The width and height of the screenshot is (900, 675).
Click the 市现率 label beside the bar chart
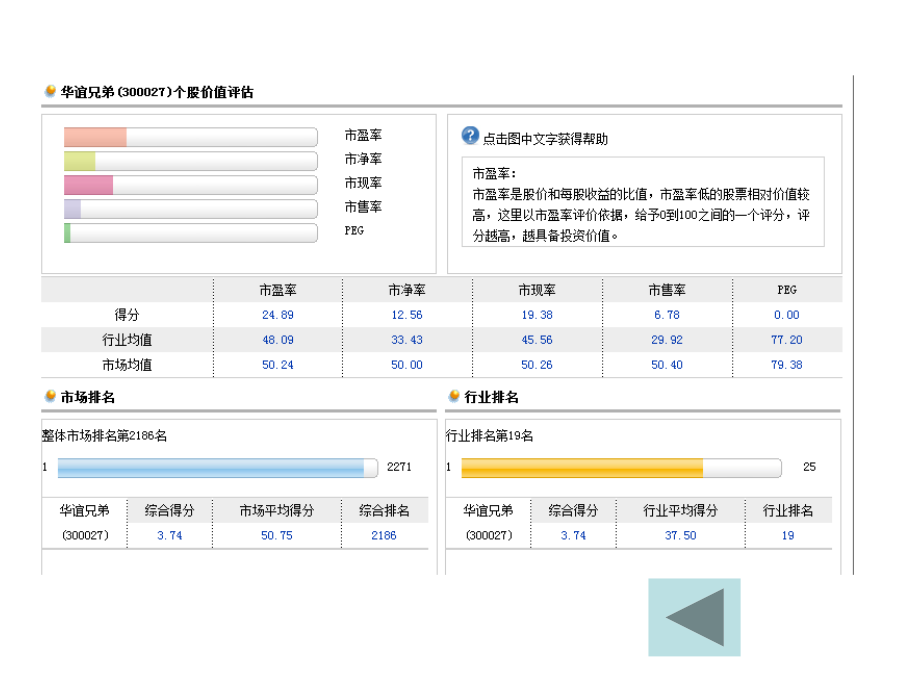(x=363, y=183)
